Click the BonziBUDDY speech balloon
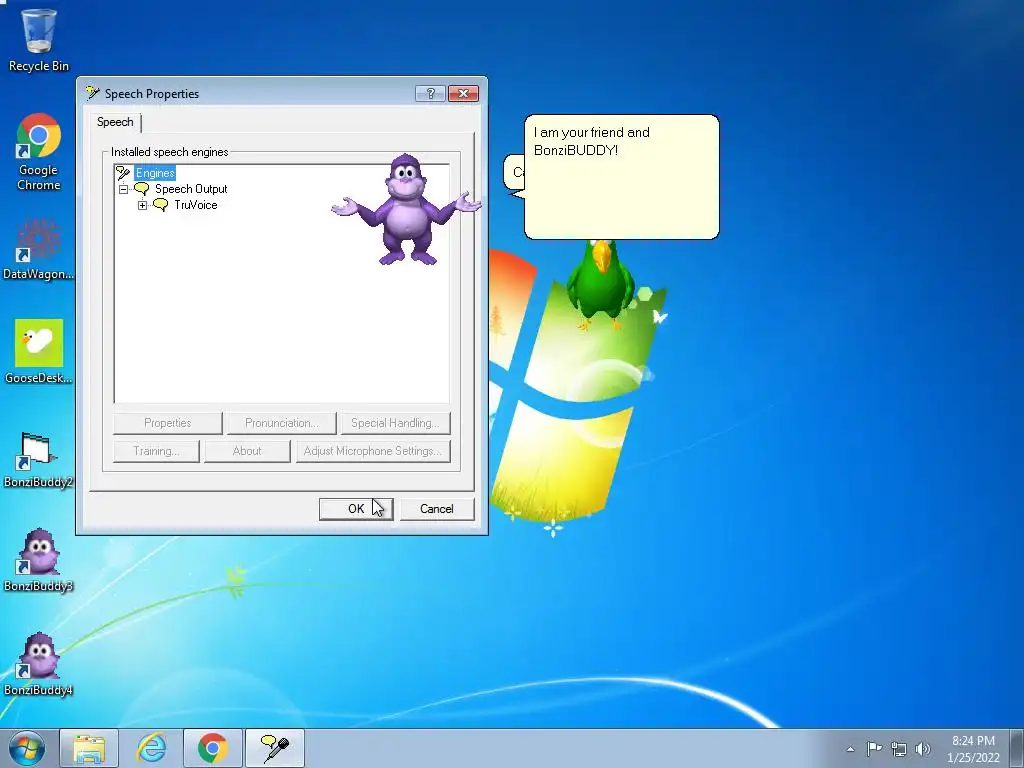The height and width of the screenshot is (768, 1024). click(x=622, y=177)
